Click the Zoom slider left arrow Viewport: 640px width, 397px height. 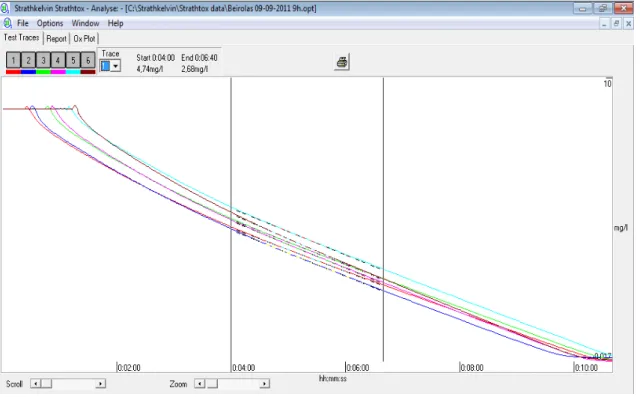pos(200,384)
